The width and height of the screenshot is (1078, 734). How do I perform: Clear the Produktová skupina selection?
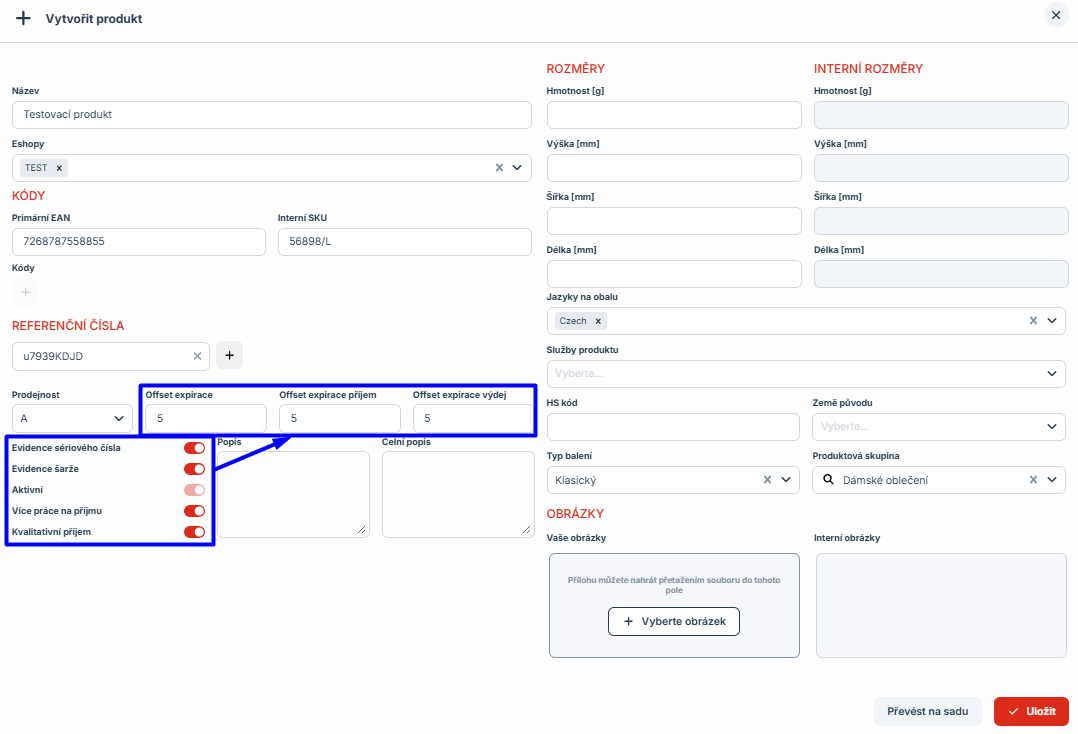[x=1034, y=480]
